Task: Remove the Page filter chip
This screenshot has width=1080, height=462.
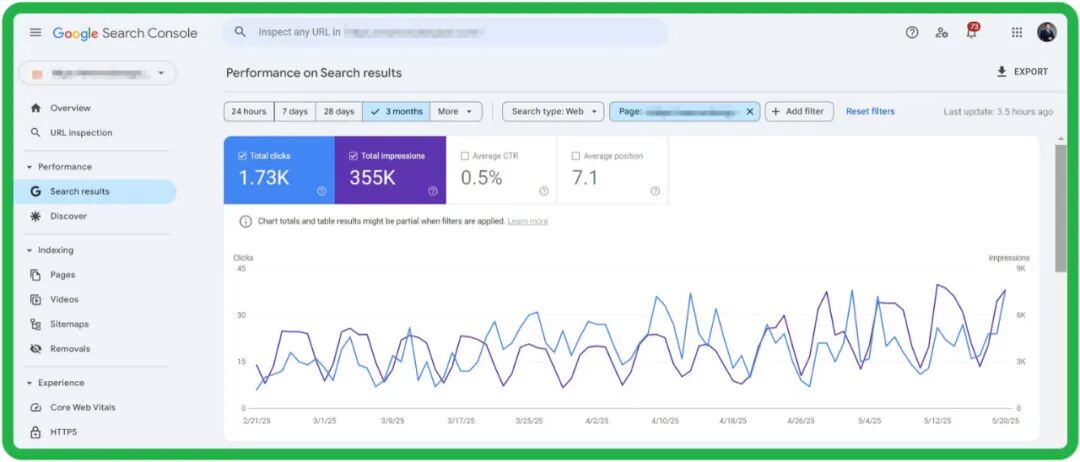Action: (x=749, y=112)
